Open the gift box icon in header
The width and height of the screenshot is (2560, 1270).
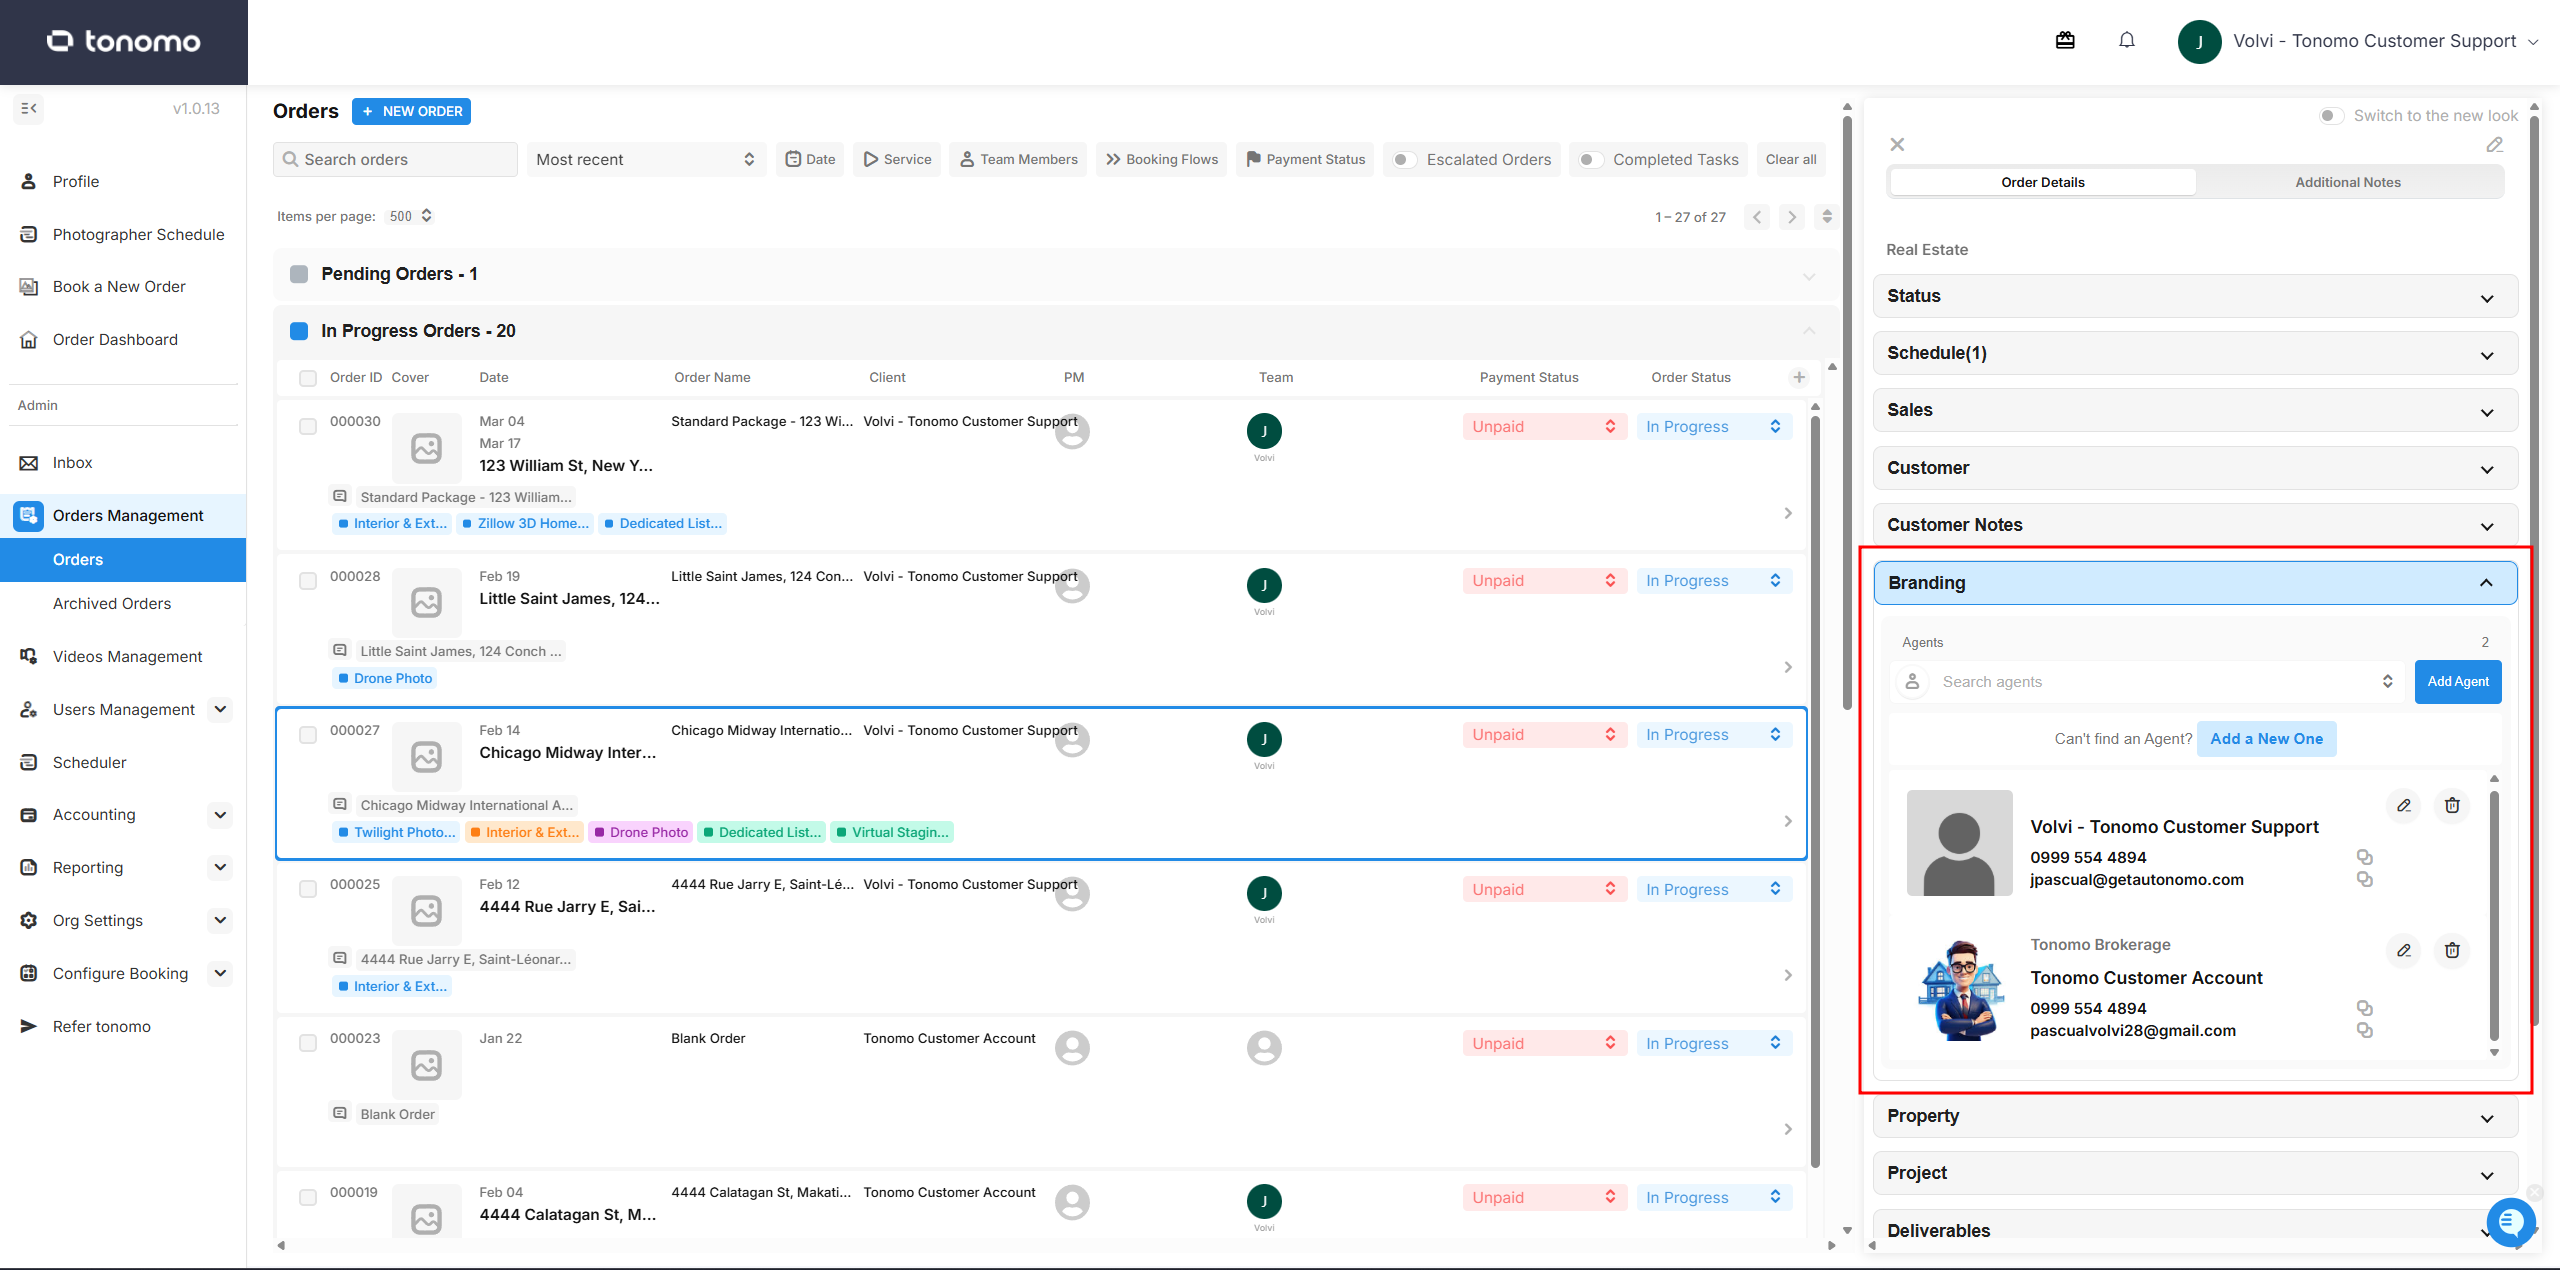2065,40
